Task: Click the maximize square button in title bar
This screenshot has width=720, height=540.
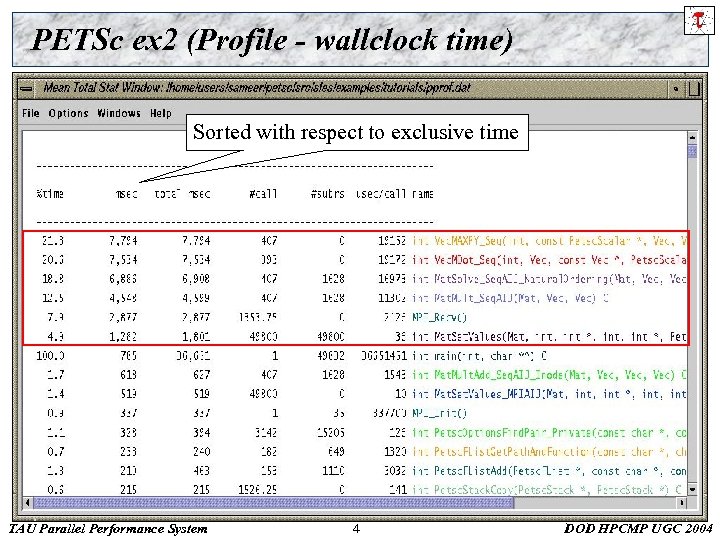Action: pyautogui.click(x=693, y=89)
